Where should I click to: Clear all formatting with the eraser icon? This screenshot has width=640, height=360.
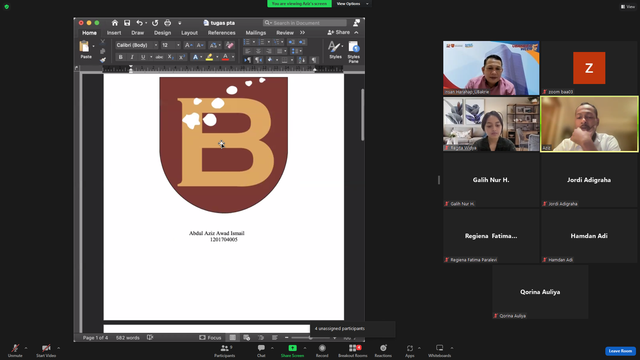pos(230,45)
